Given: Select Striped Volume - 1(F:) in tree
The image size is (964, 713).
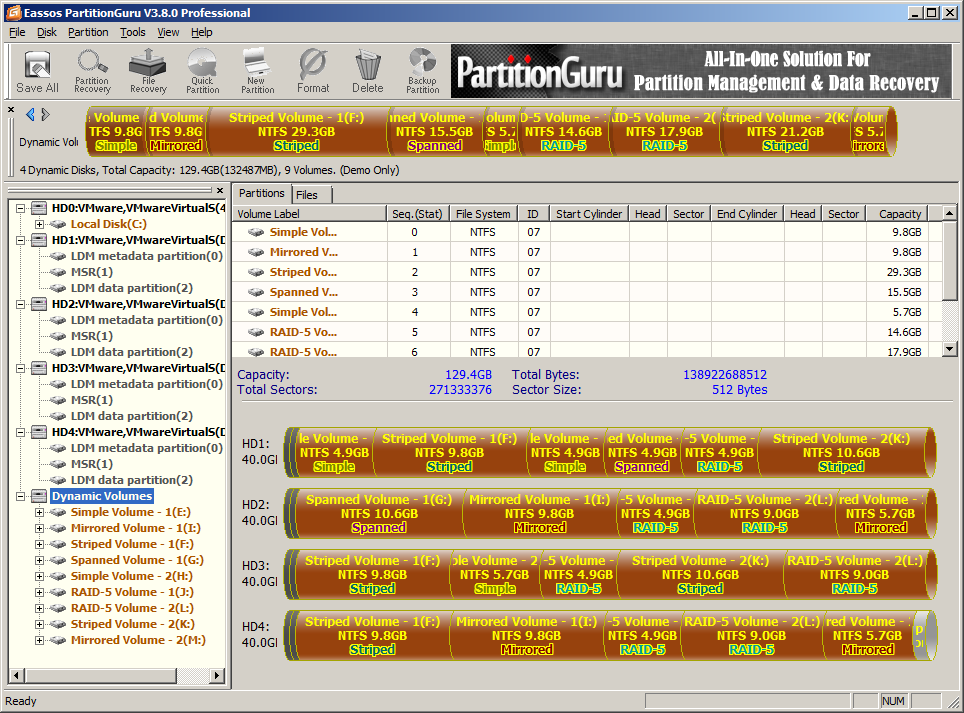Looking at the screenshot, I should click(132, 544).
